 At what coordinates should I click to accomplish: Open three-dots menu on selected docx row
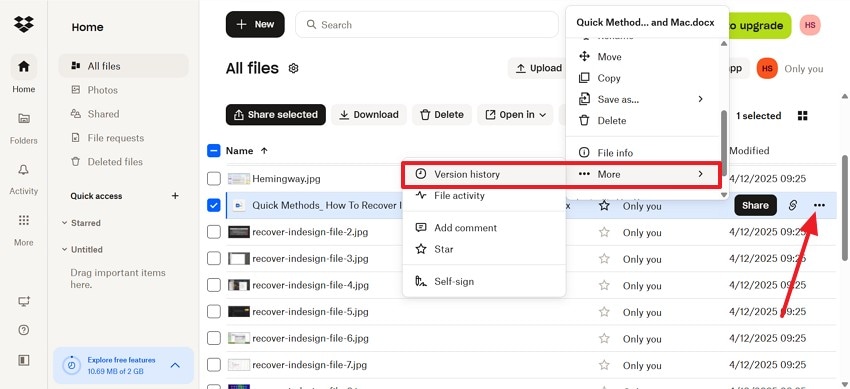(x=819, y=205)
